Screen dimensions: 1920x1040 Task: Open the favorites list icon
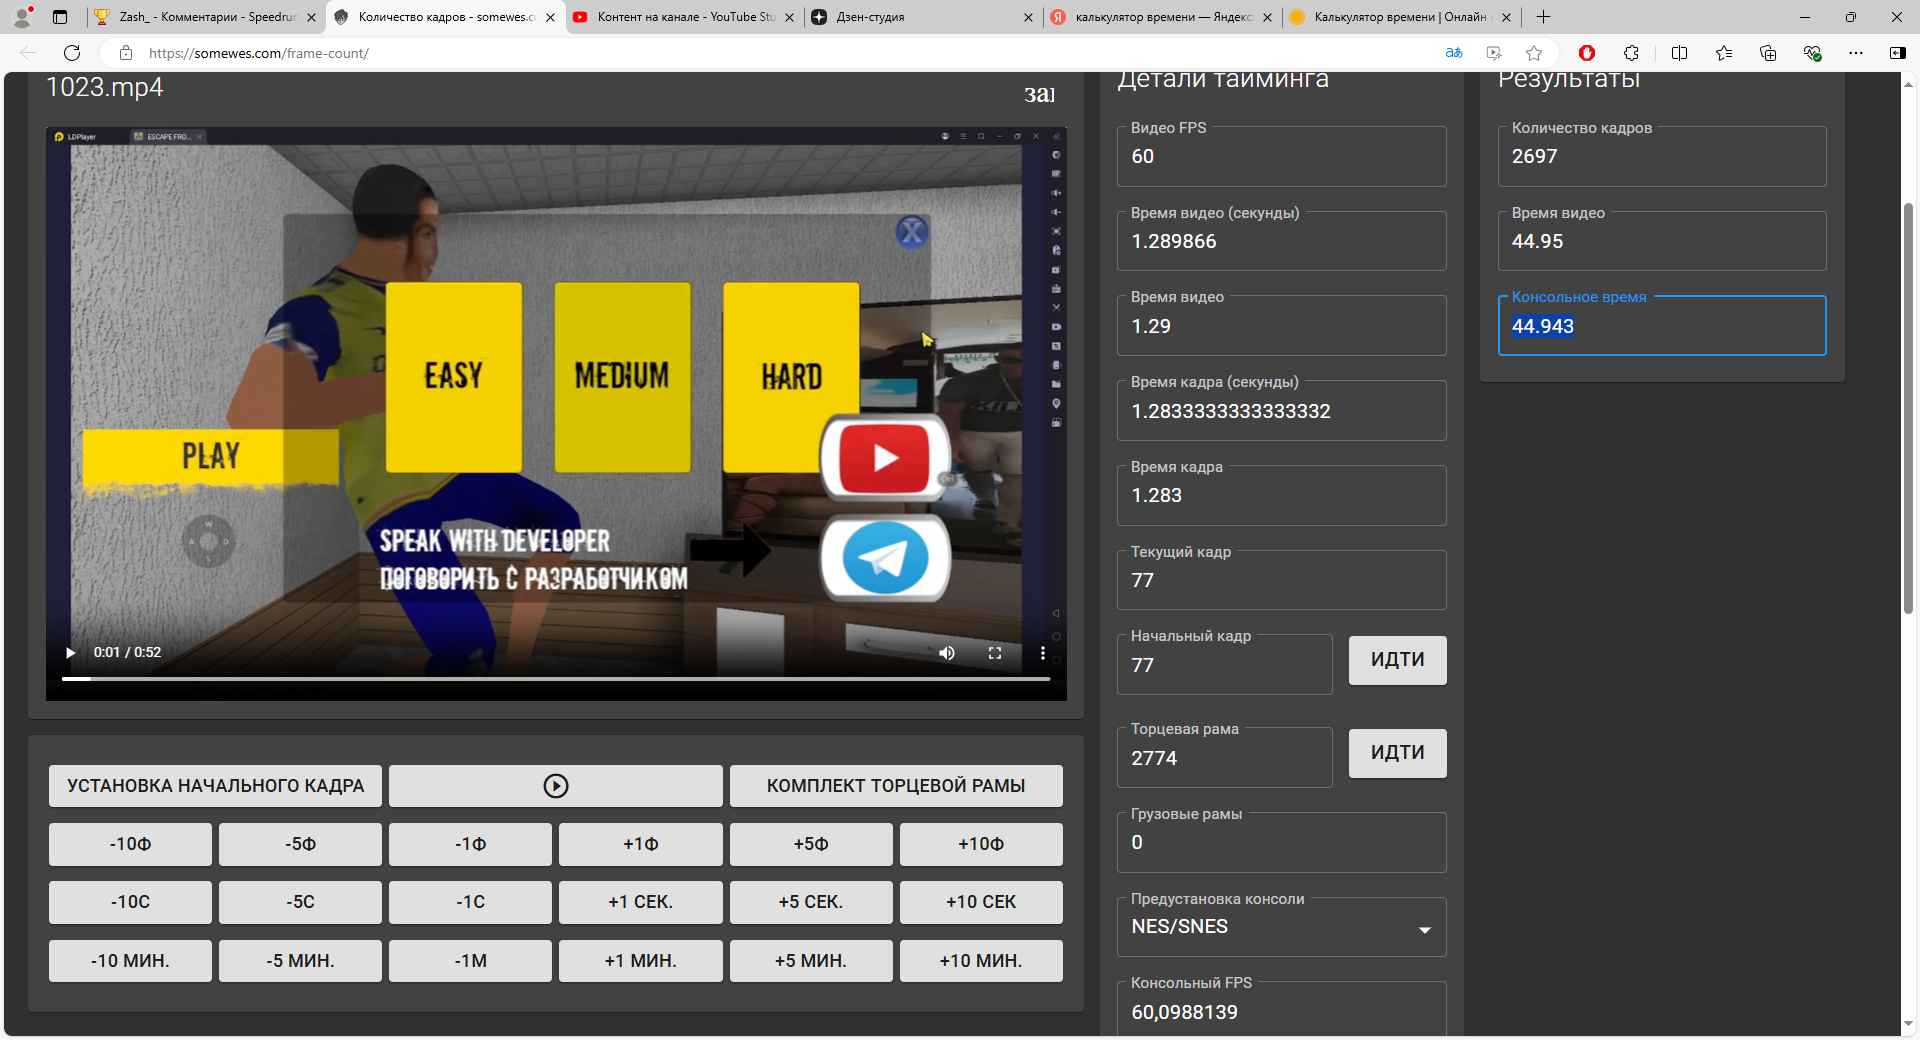(1724, 53)
